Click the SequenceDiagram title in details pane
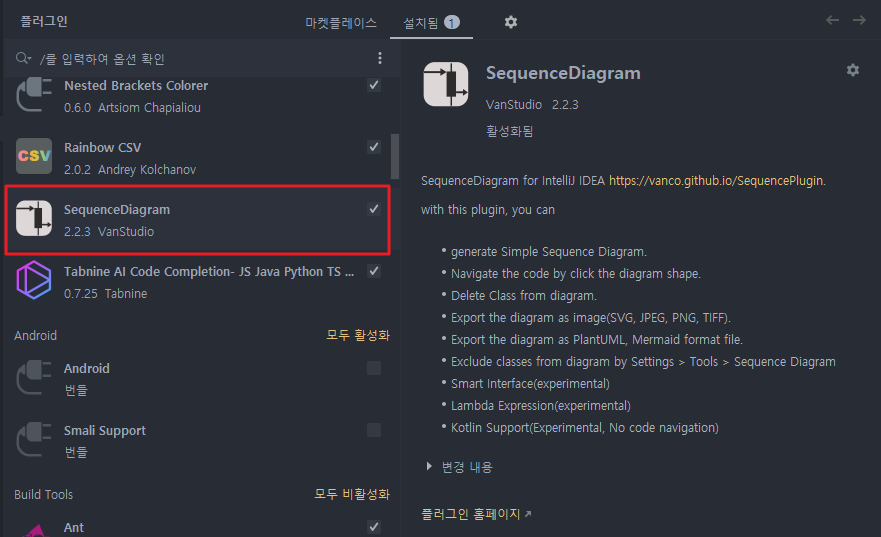Viewport: 881px width, 537px height. point(563,73)
